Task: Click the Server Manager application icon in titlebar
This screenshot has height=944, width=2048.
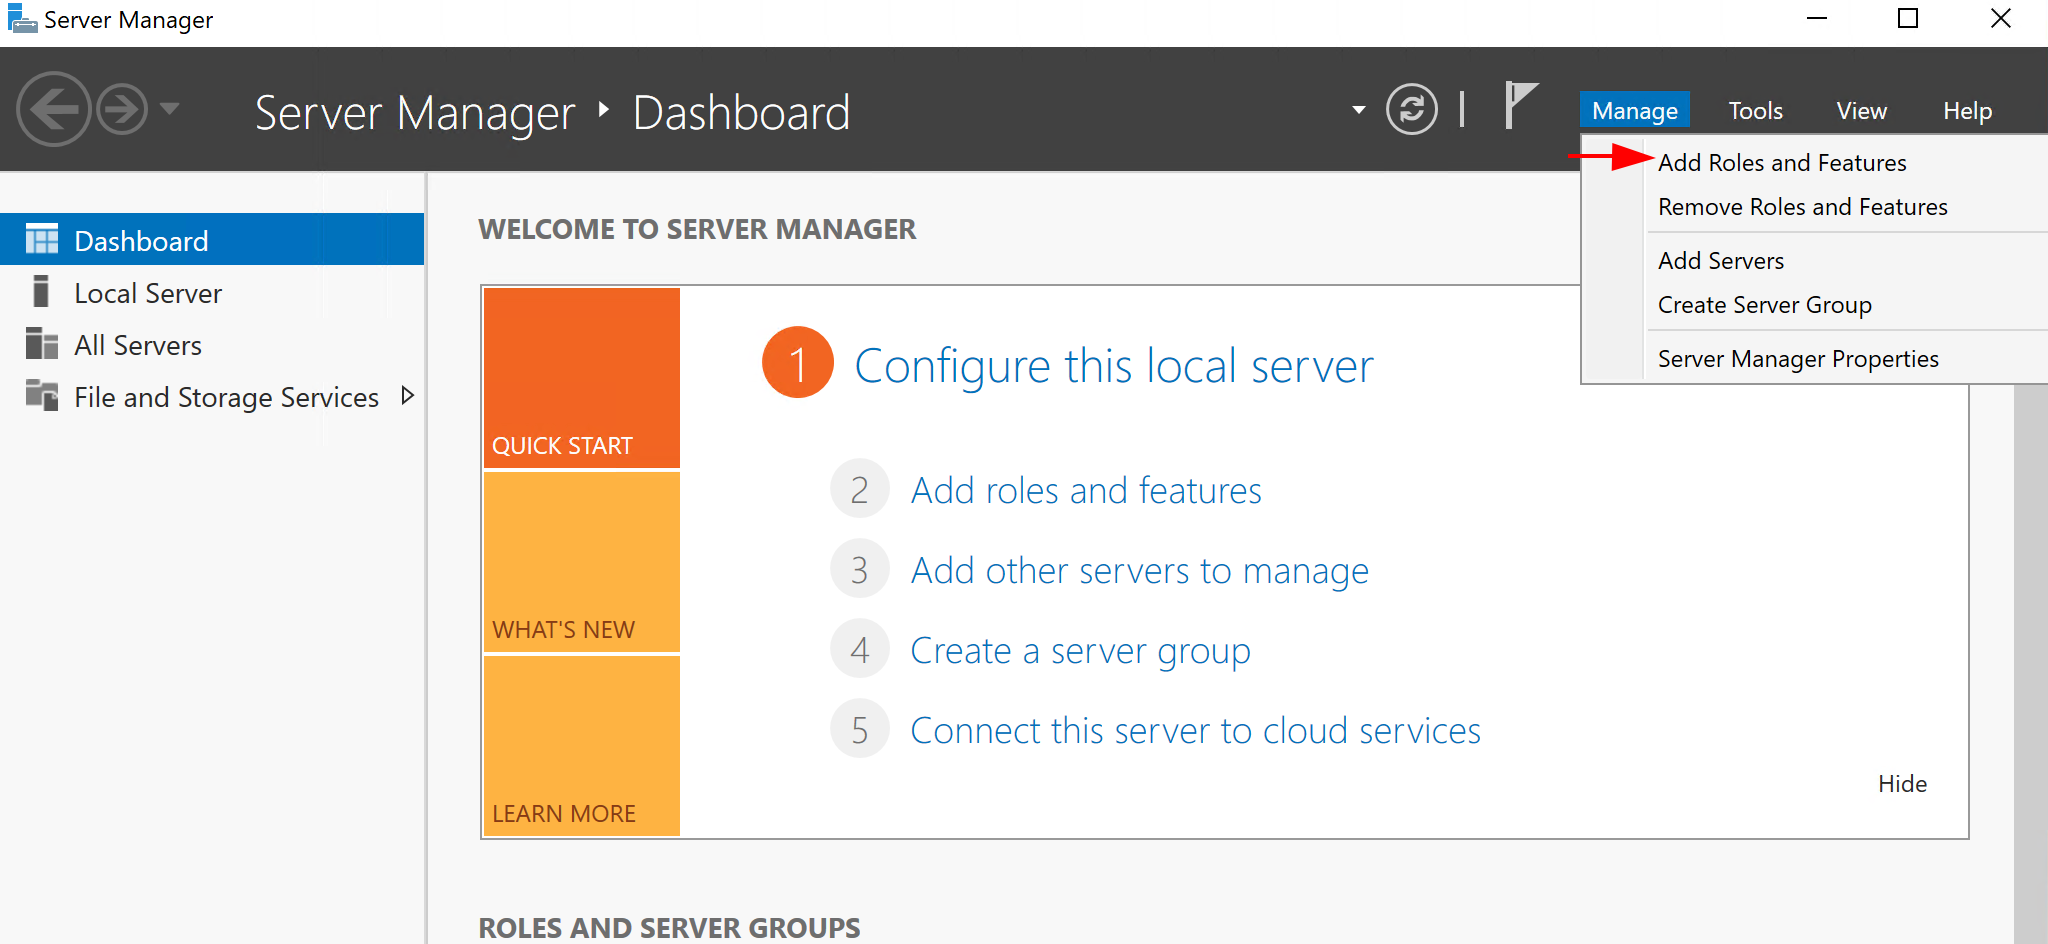Action: (20, 18)
